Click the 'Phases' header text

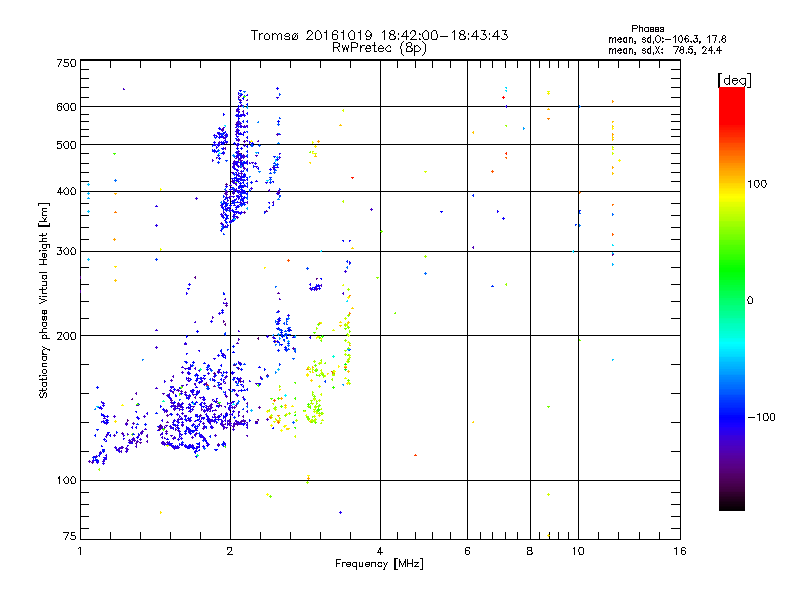coord(647,29)
